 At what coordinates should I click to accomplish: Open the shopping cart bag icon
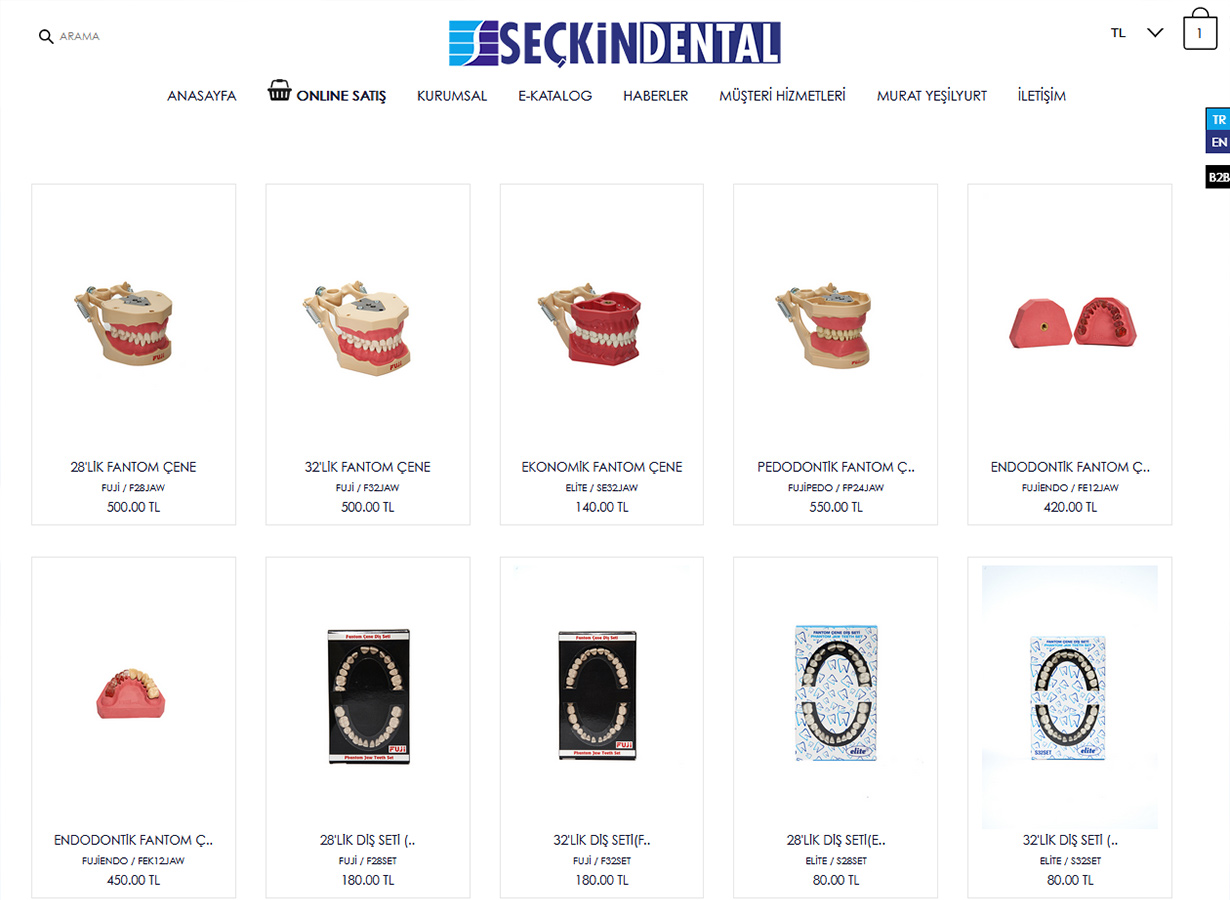point(1200,30)
